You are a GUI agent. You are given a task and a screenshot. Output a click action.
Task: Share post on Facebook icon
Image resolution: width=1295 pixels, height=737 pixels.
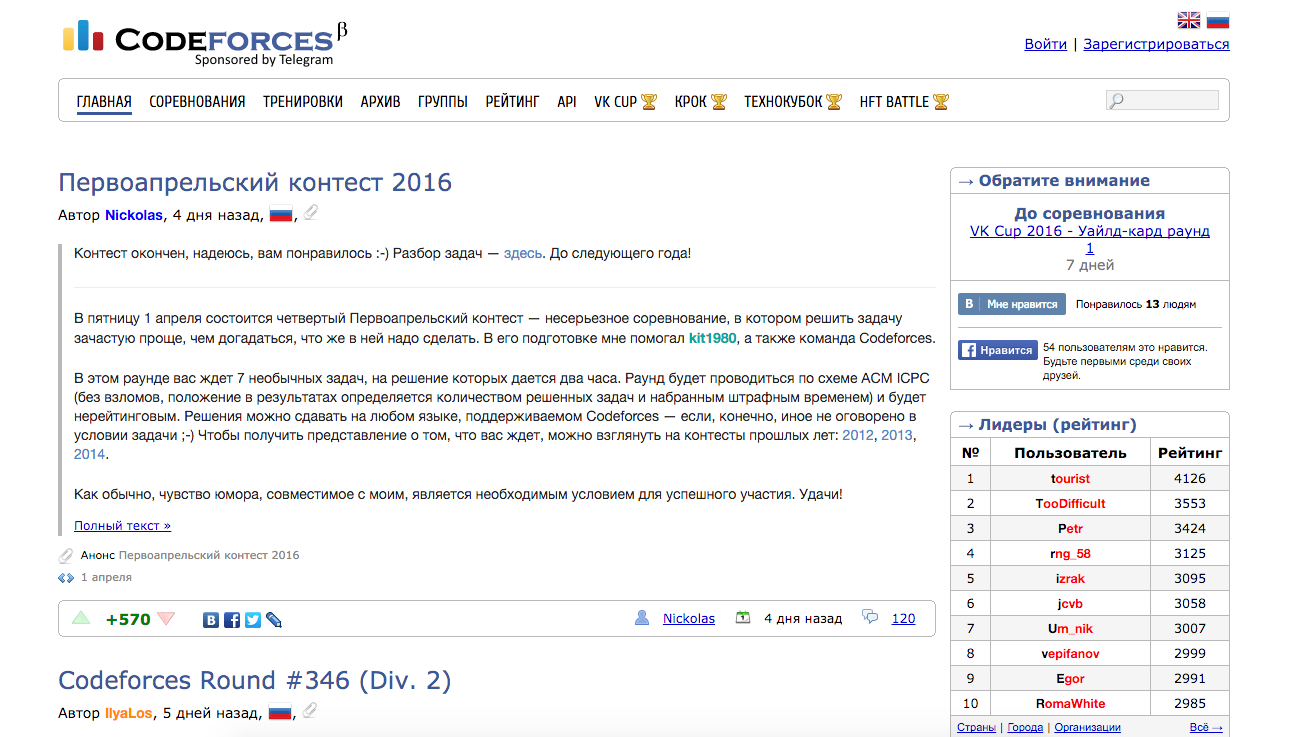click(232, 619)
